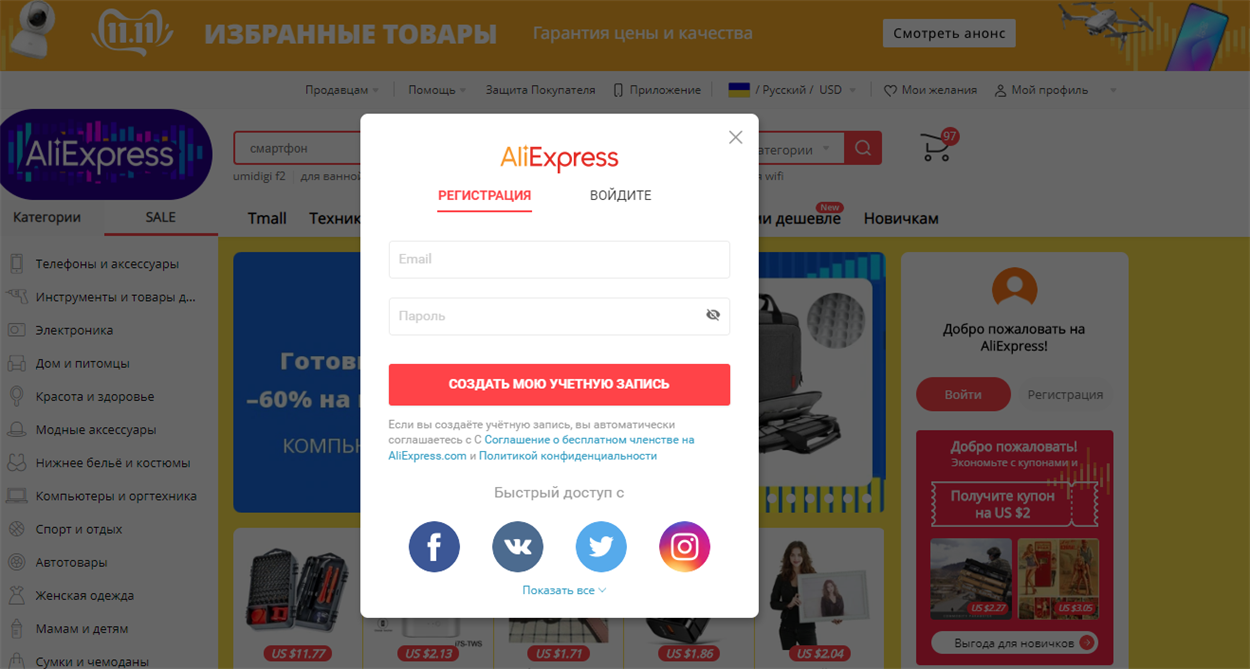Click the Email input field
The image size is (1250, 669).
tap(559, 259)
